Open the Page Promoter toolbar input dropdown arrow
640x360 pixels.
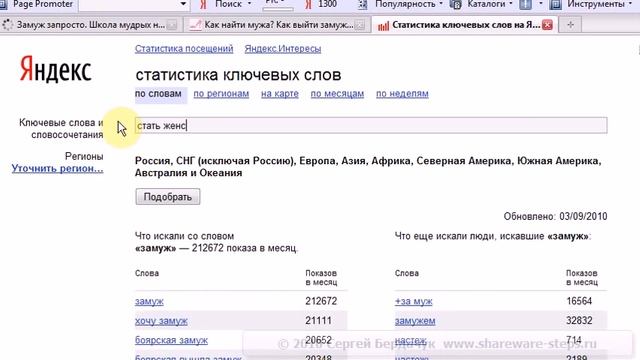click(183, 4)
